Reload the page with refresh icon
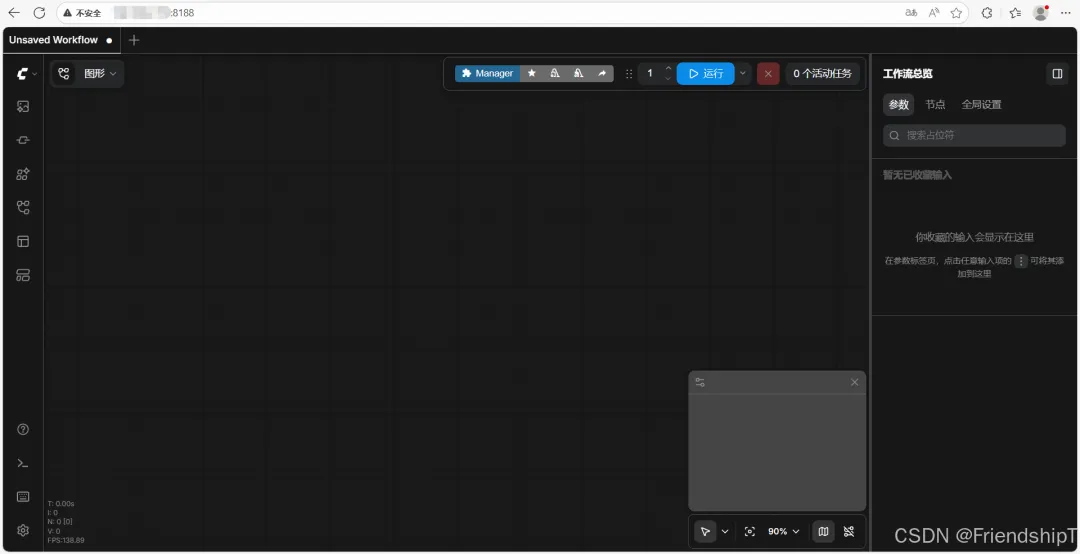 tap(39, 12)
